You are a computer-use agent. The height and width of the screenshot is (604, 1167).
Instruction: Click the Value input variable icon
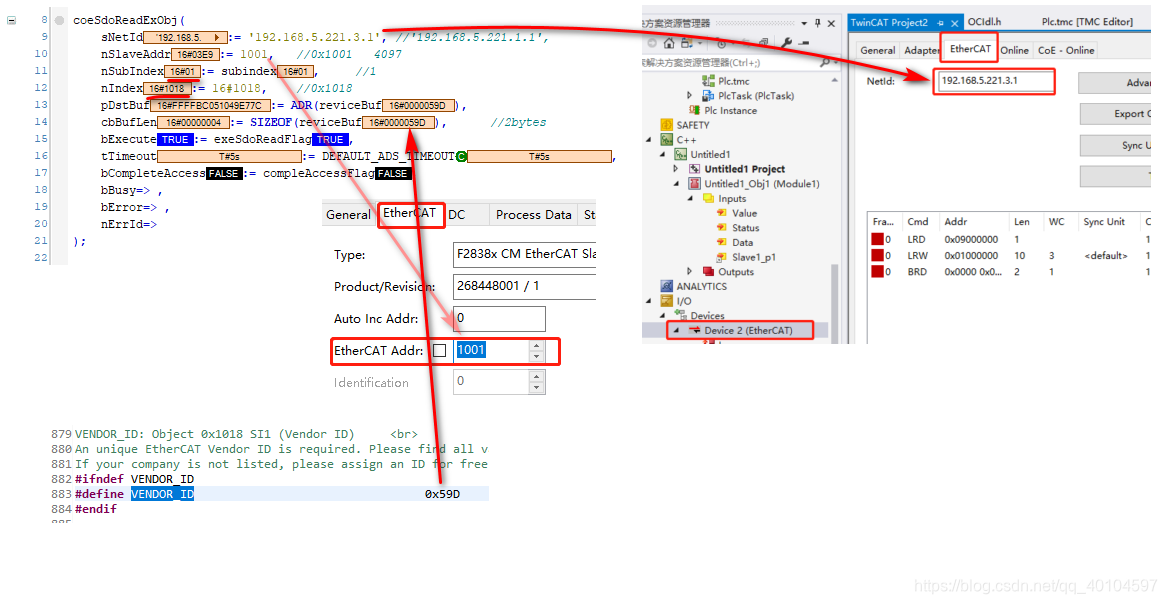pos(721,213)
